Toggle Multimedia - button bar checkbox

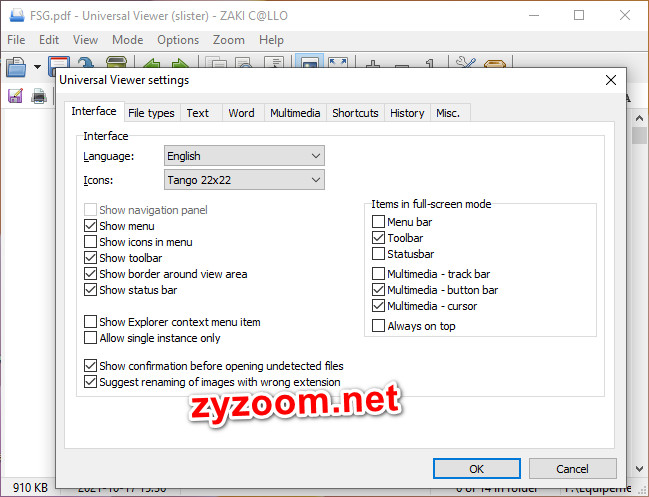(x=378, y=290)
